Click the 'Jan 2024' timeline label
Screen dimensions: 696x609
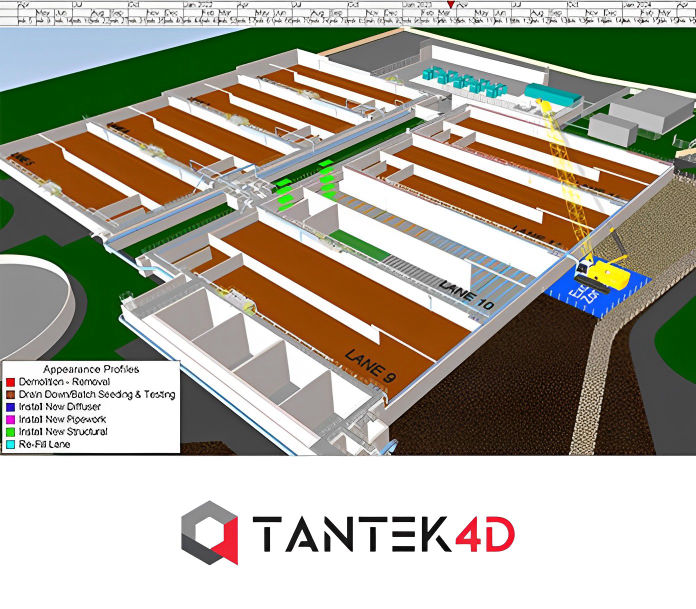(x=637, y=4)
